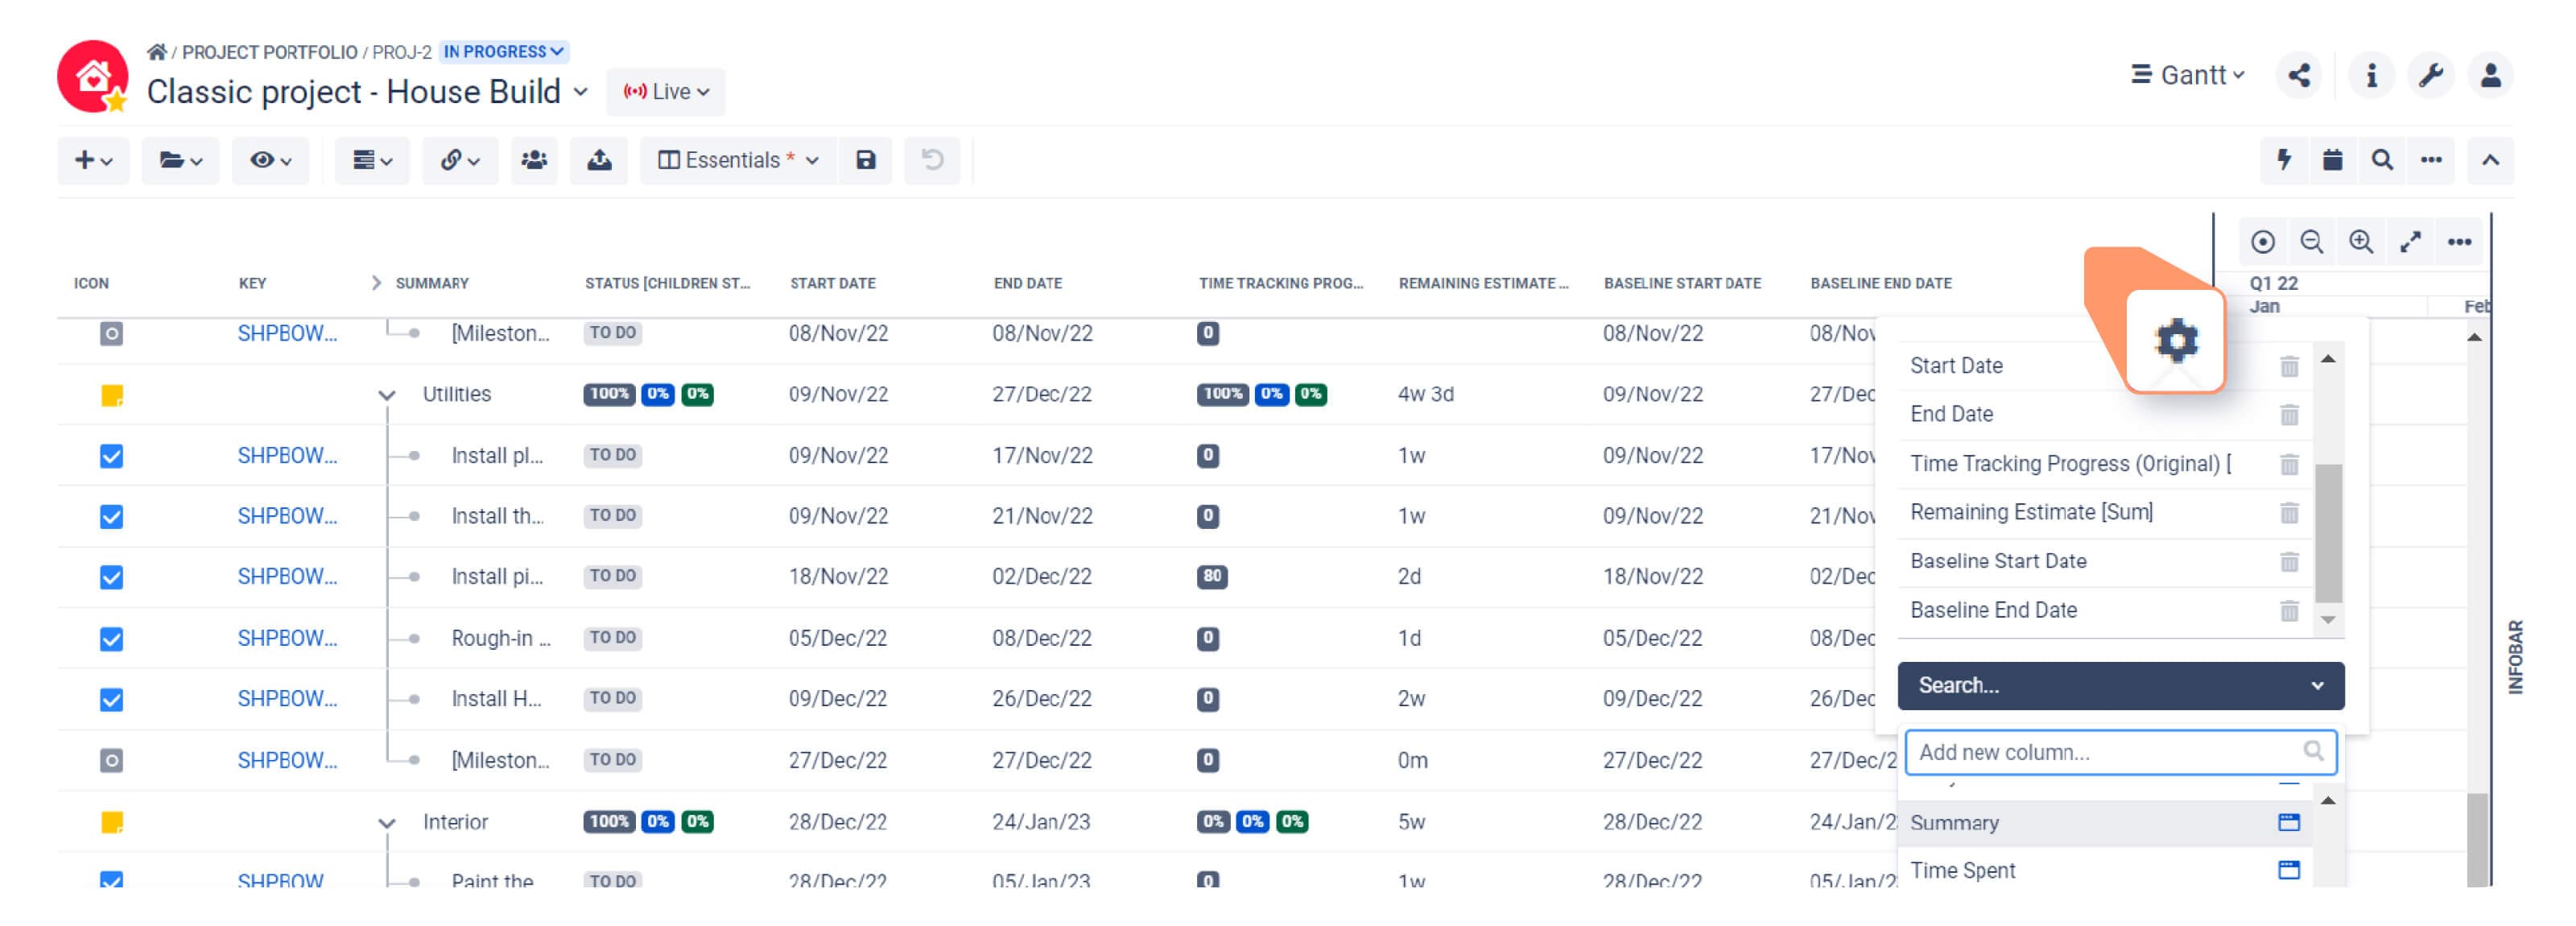Click Utilities 100% status progress badge
Image resolution: width=2576 pixels, height=926 pixels.
pos(609,394)
